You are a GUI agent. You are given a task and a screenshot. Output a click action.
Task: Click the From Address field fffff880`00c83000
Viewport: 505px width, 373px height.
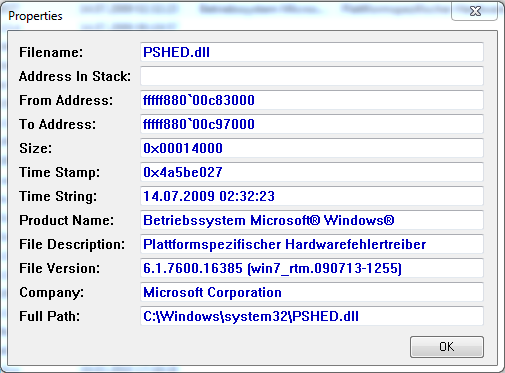312,100
